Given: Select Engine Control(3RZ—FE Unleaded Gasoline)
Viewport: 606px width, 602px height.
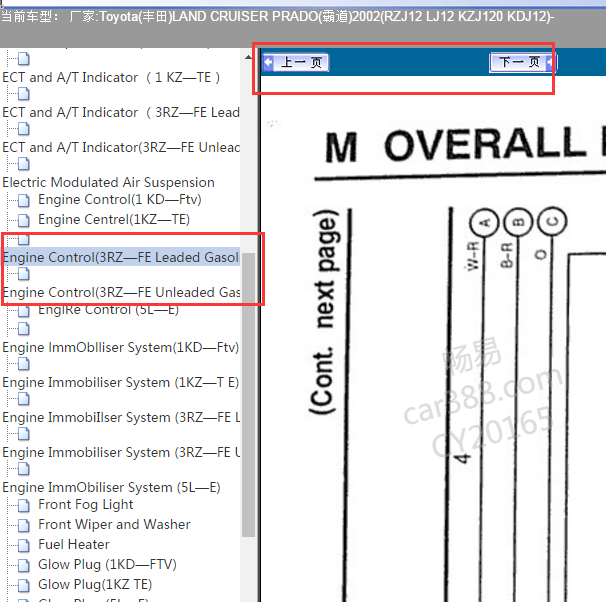Looking at the screenshot, I should [x=121, y=292].
